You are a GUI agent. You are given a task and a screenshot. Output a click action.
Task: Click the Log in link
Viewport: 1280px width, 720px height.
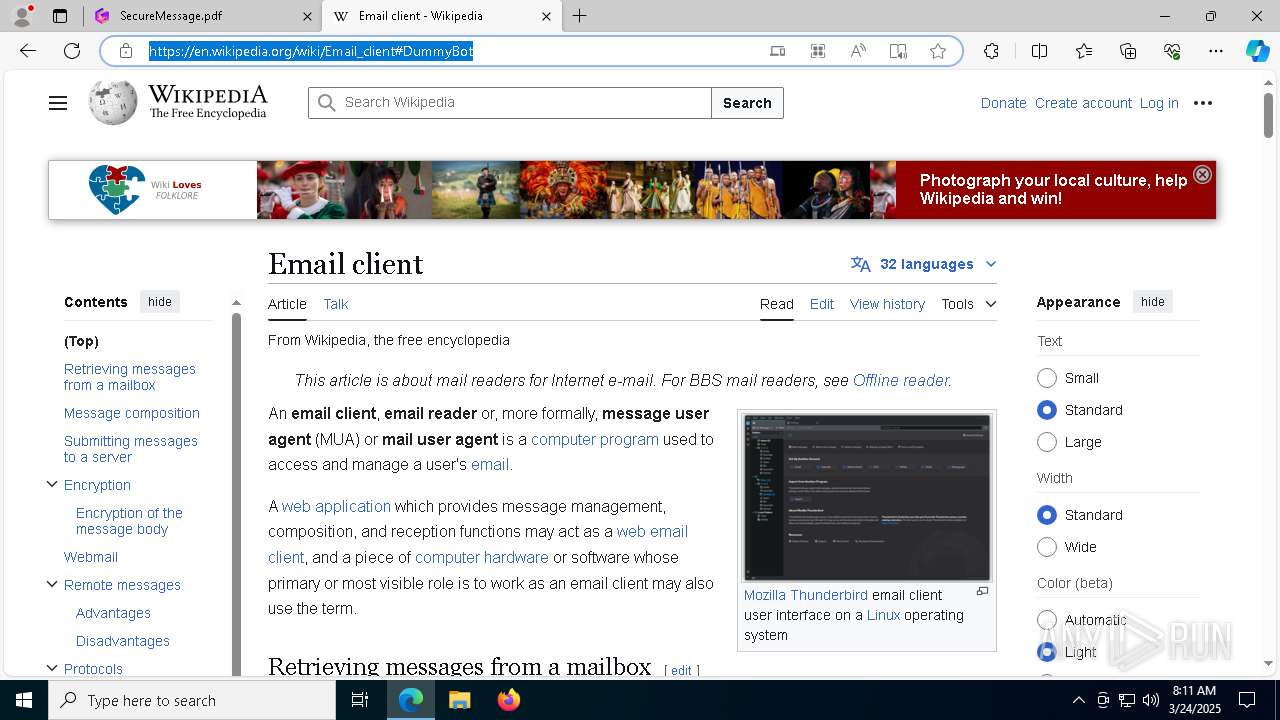(x=1159, y=103)
